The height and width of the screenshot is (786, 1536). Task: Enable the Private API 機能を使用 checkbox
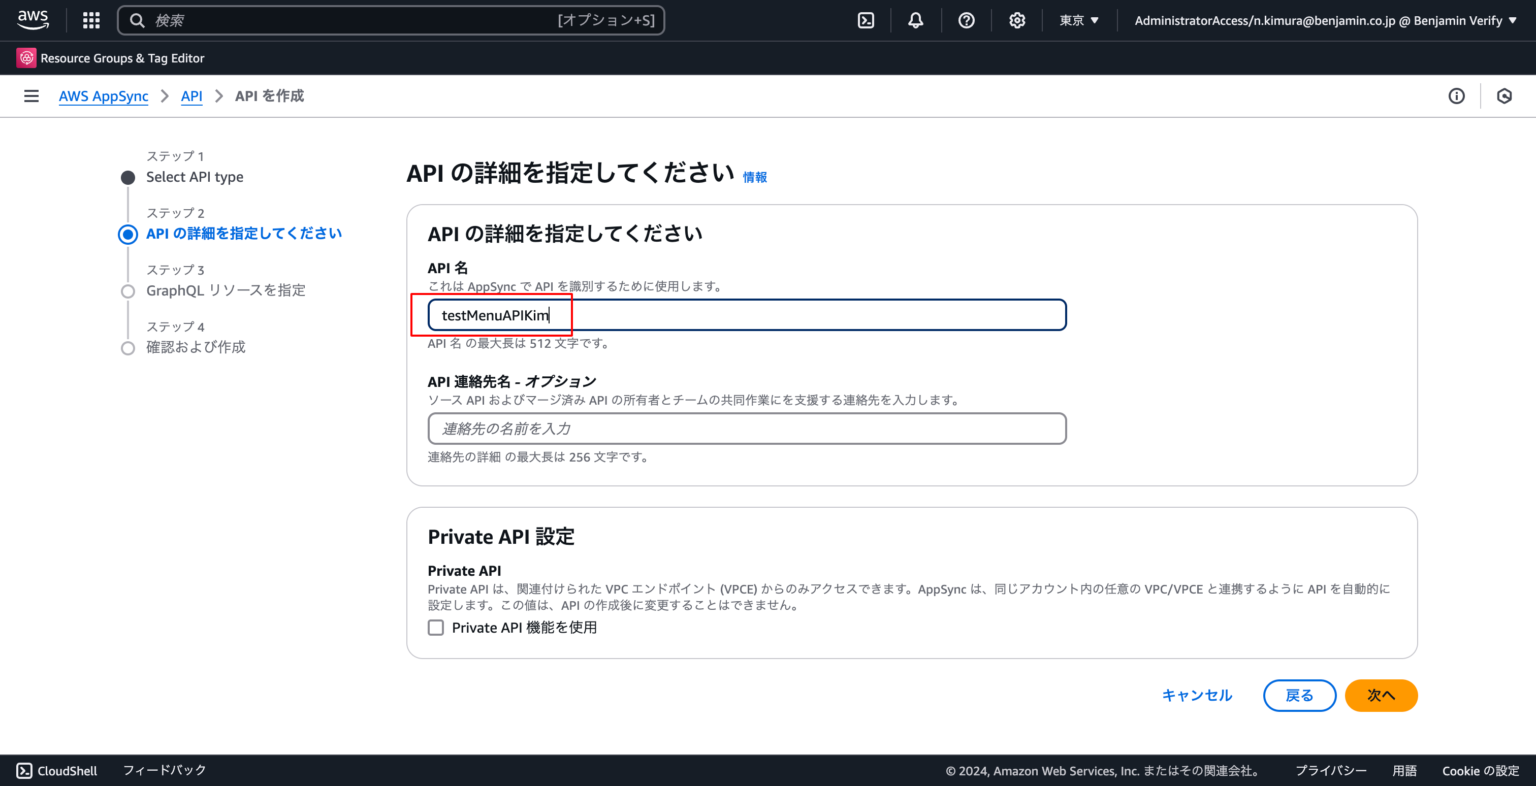436,627
